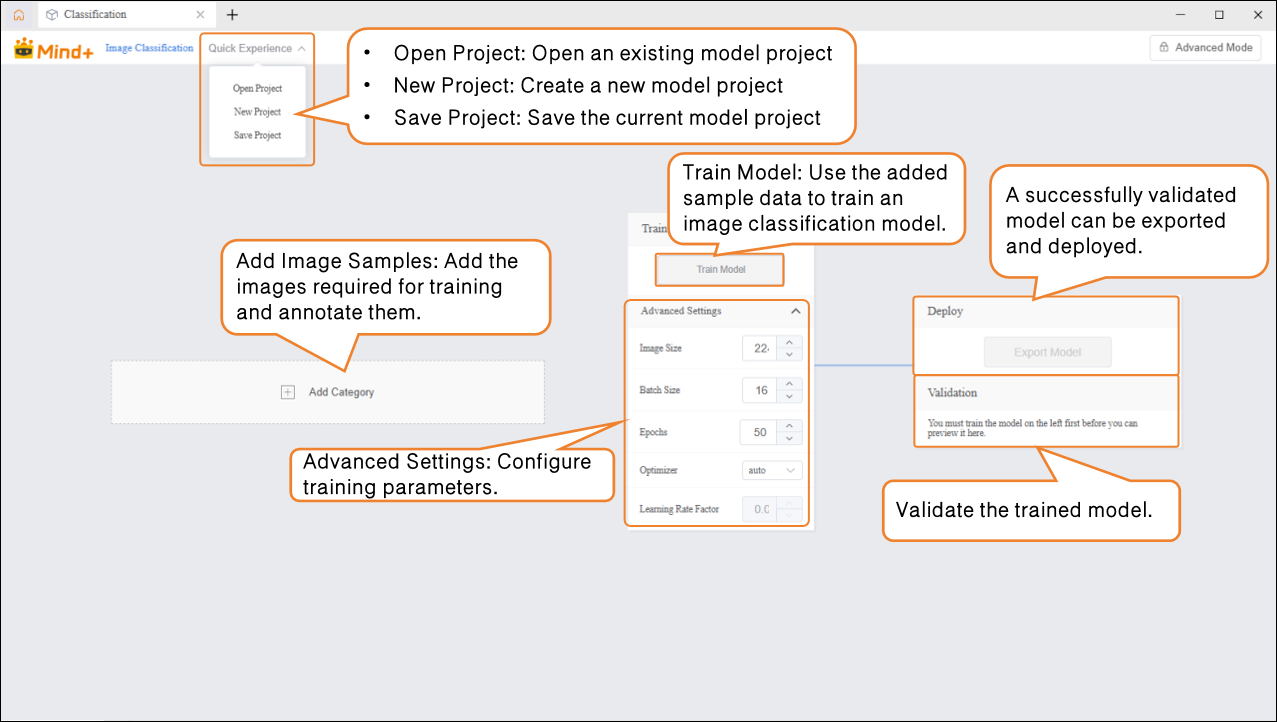Select Save Project from the menu
The image size is (1277, 722).
click(x=257, y=135)
